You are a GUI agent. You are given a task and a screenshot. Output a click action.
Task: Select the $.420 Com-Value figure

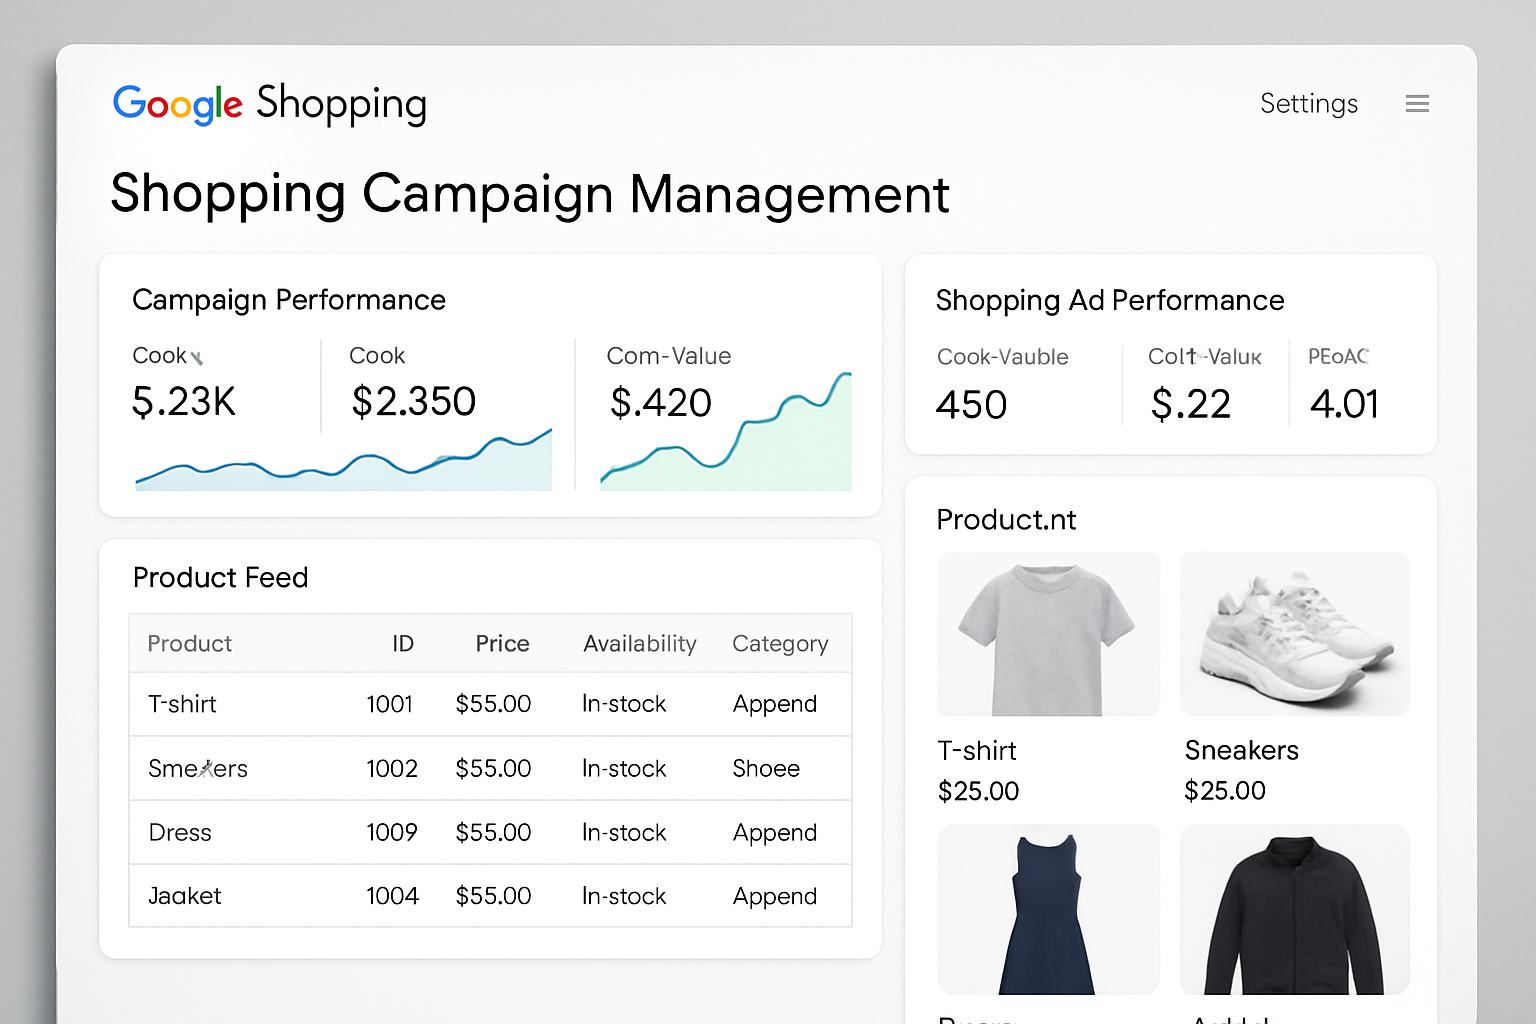[661, 403]
